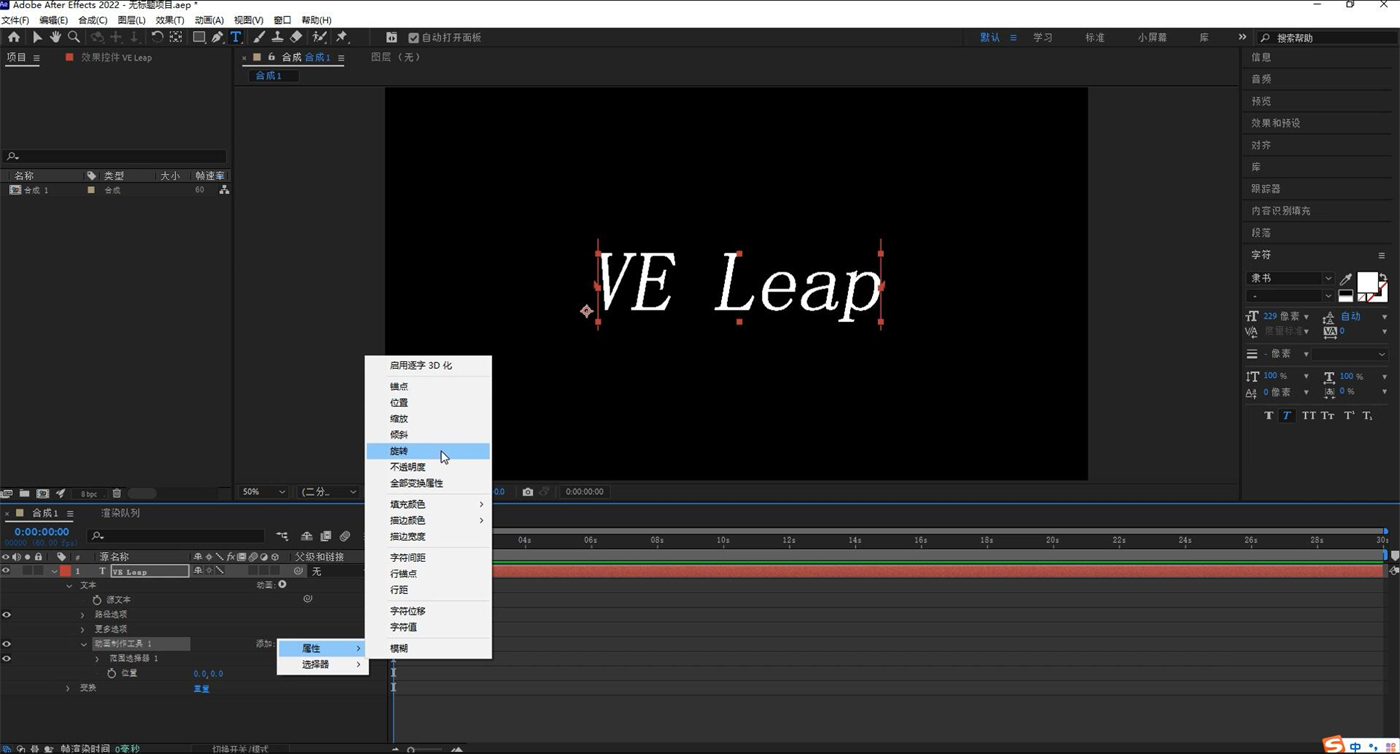The height and width of the screenshot is (754, 1400).
Task: Click the eyedropper in Character panel
Action: (x=1346, y=279)
